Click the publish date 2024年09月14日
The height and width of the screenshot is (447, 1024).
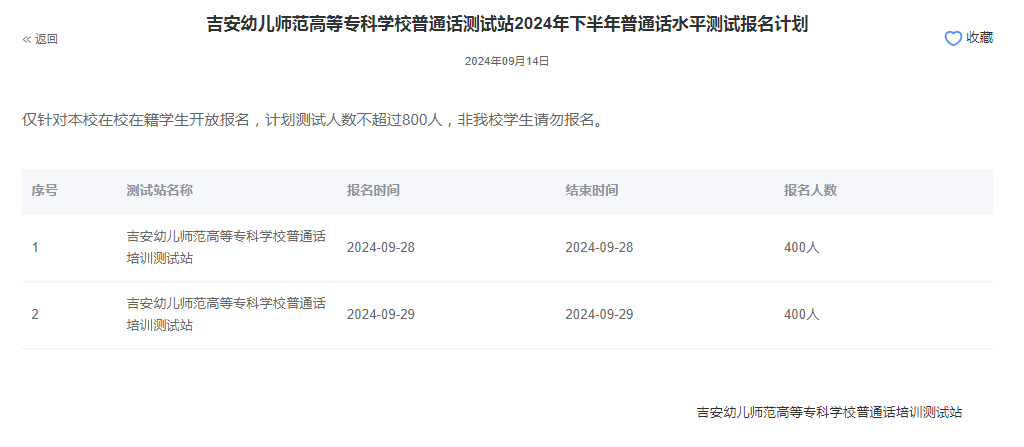(x=507, y=61)
